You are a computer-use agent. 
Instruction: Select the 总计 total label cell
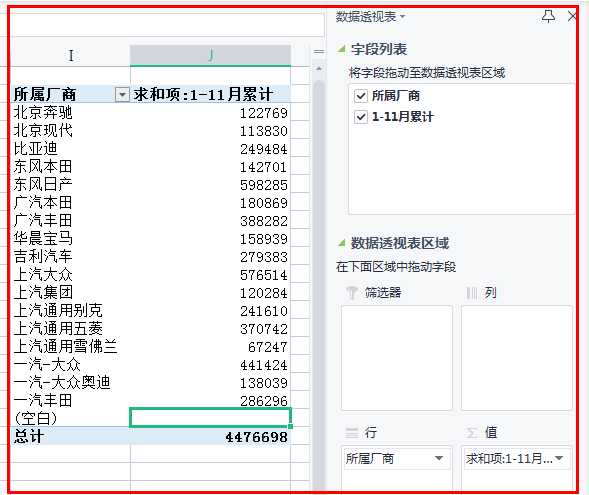(70, 436)
